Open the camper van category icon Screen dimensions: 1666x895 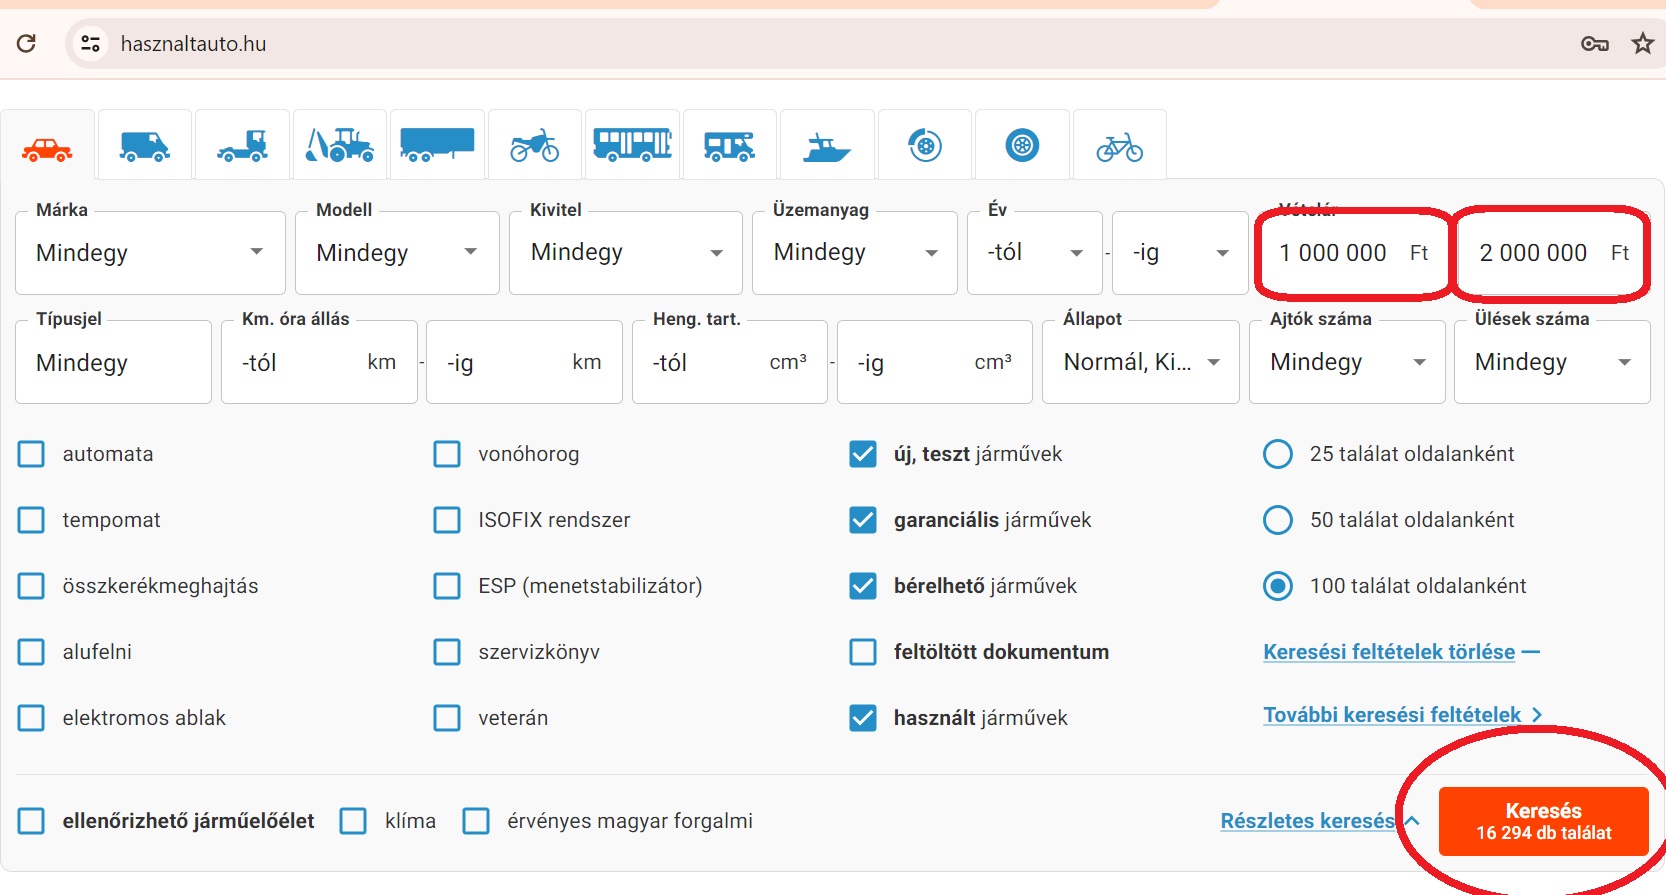[x=729, y=147]
